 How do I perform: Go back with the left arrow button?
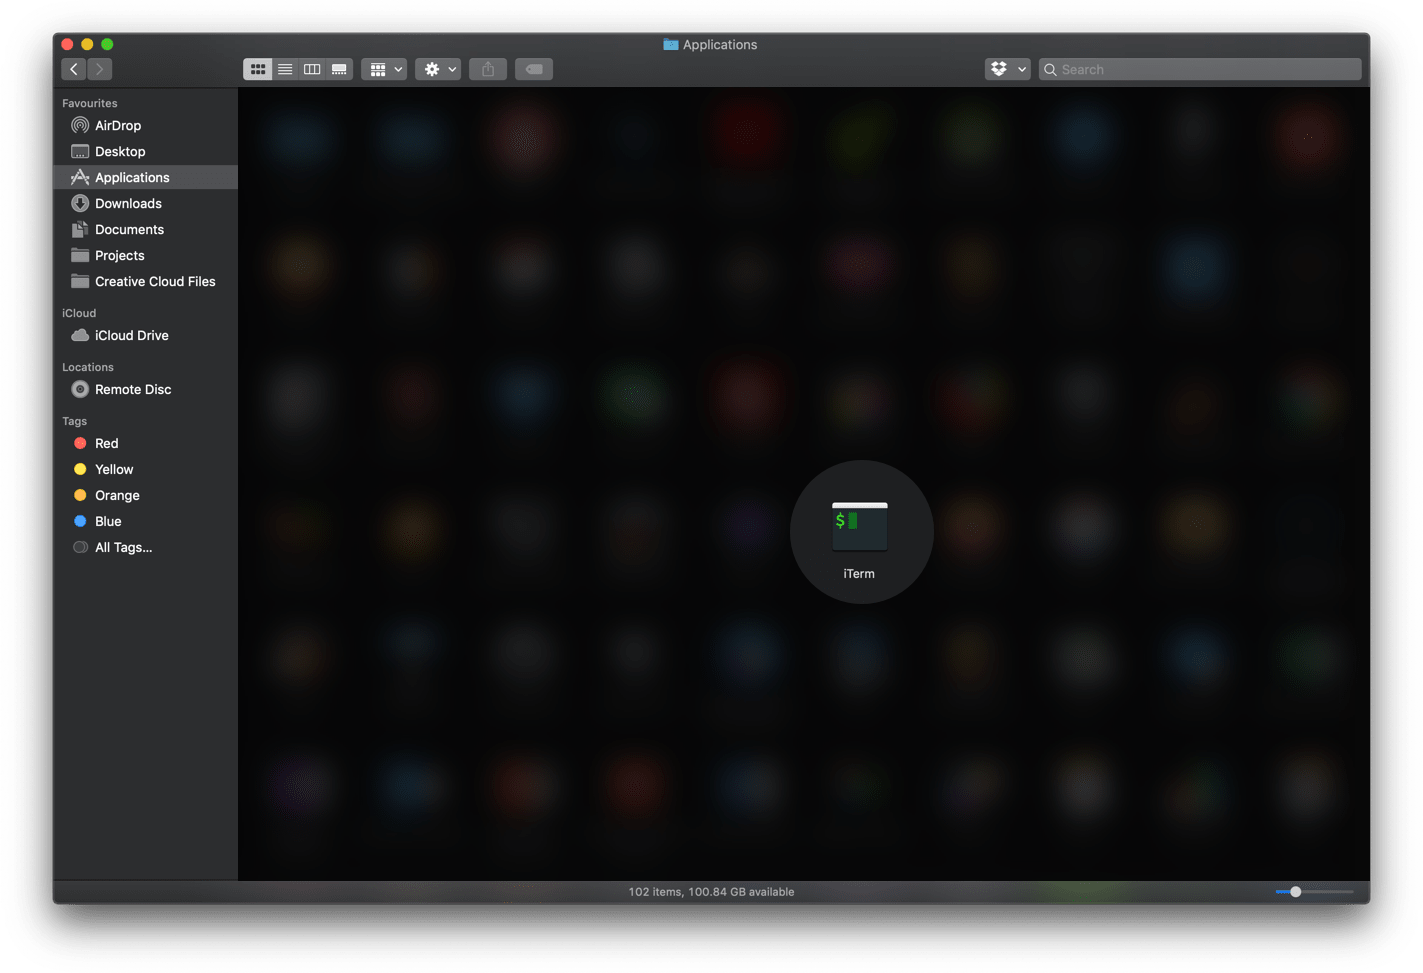pos(74,69)
